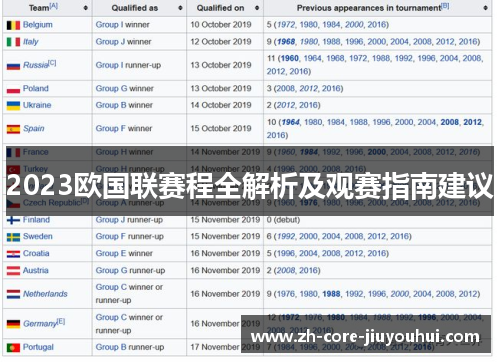Follow the Group G link in Austria row
Viewport: 500px width, 362px height.
[x=111, y=270]
